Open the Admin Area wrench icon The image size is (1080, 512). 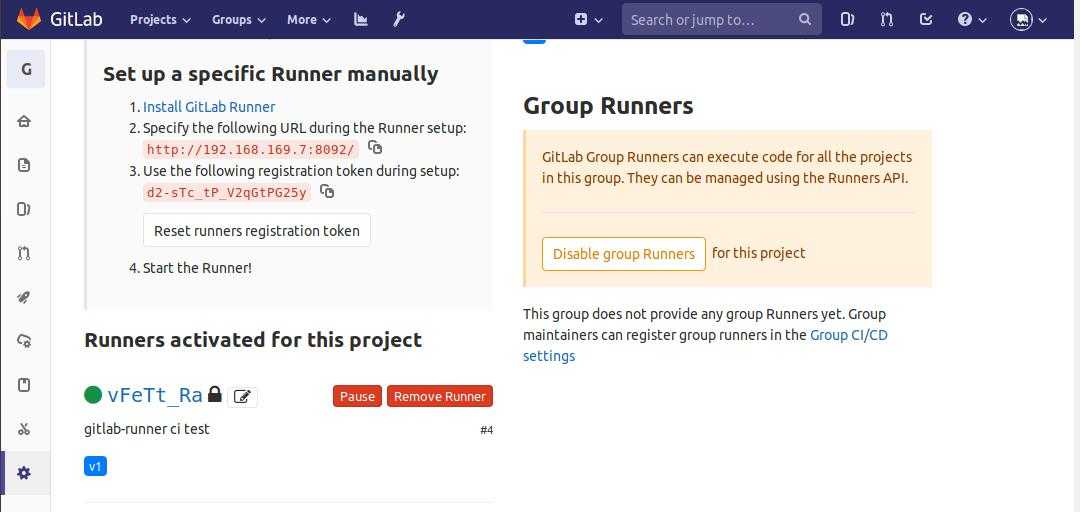click(x=398, y=19)
